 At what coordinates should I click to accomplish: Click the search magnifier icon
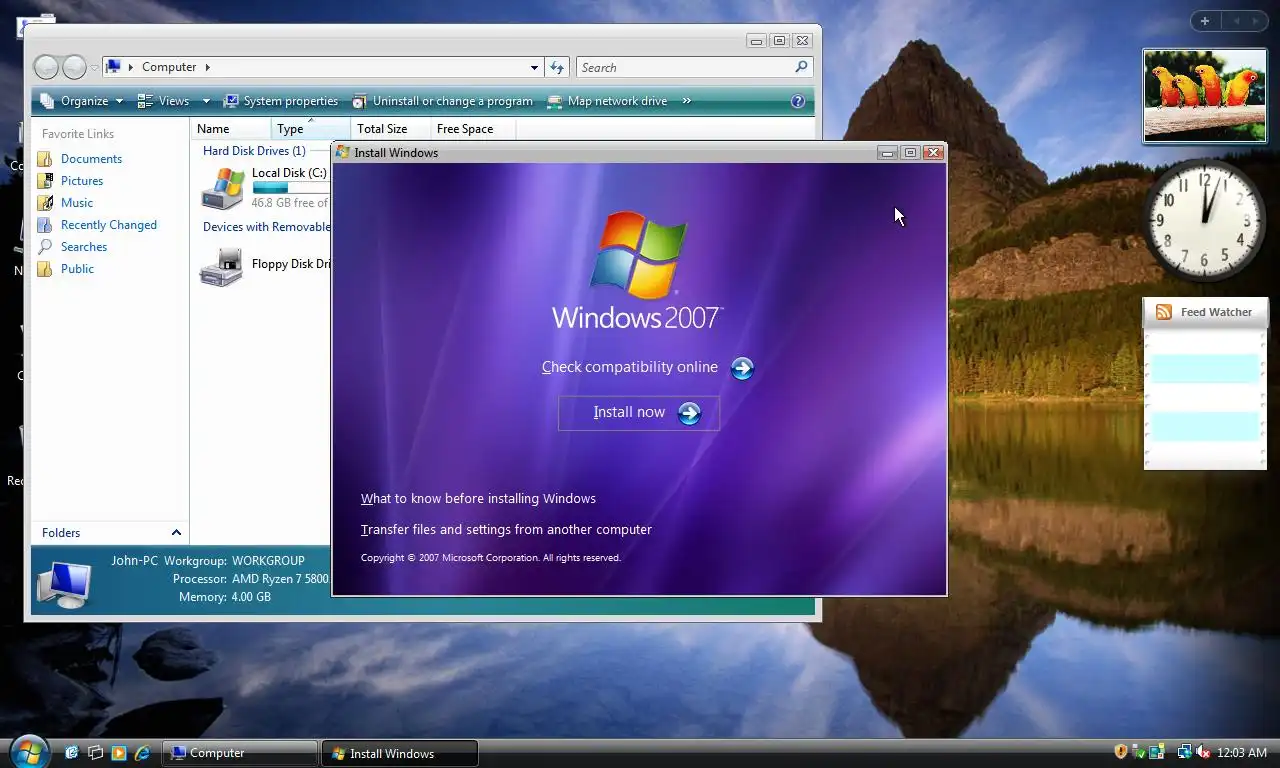[x=801, y=67]
